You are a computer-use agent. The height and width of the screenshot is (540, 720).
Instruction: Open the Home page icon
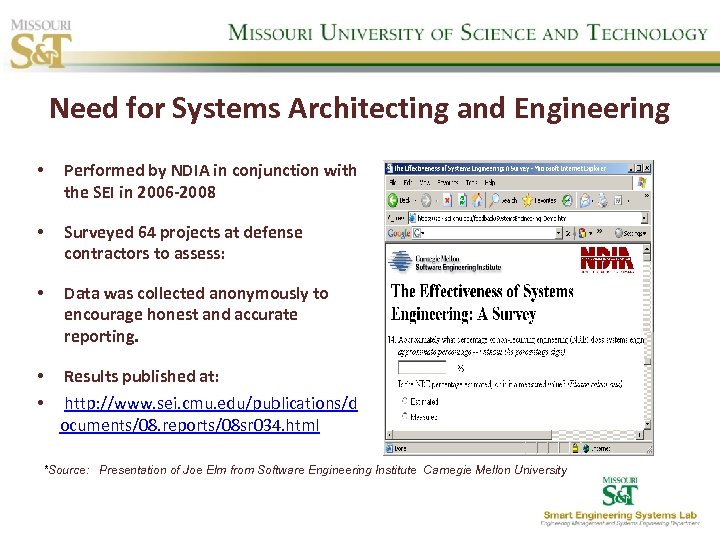point(478,200)
